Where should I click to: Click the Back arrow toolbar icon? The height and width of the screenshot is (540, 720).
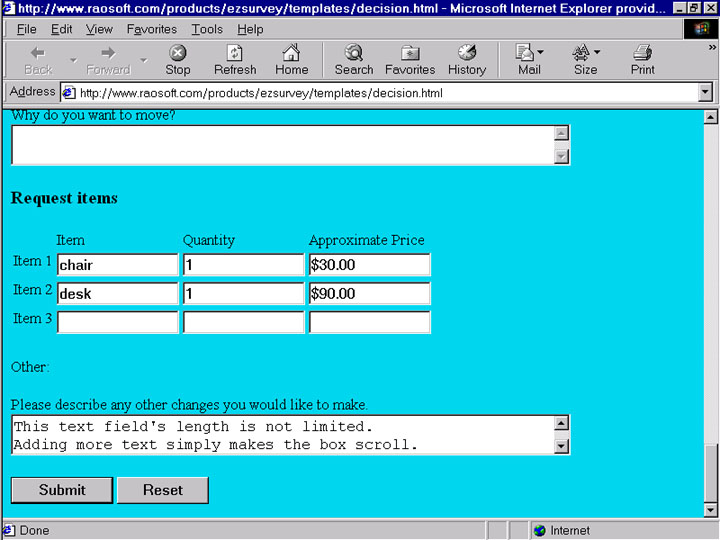38,53
